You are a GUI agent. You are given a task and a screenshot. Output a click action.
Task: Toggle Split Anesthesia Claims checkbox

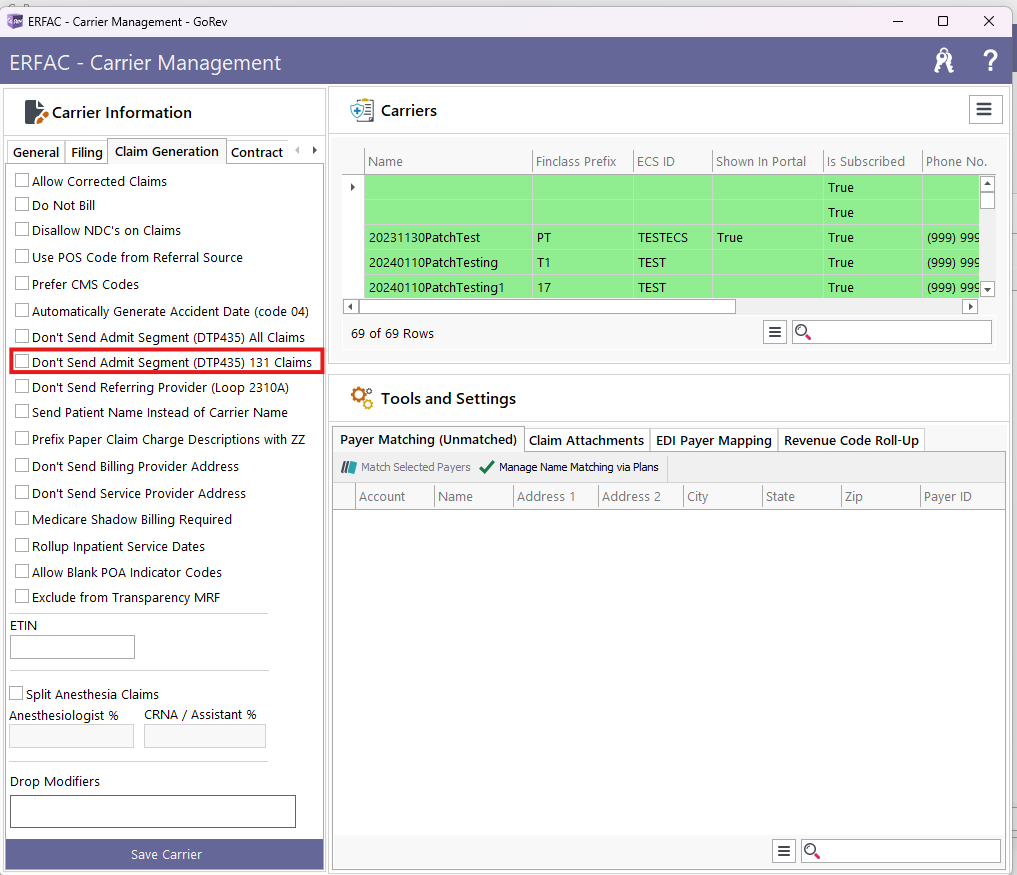[x=16, y=694]
